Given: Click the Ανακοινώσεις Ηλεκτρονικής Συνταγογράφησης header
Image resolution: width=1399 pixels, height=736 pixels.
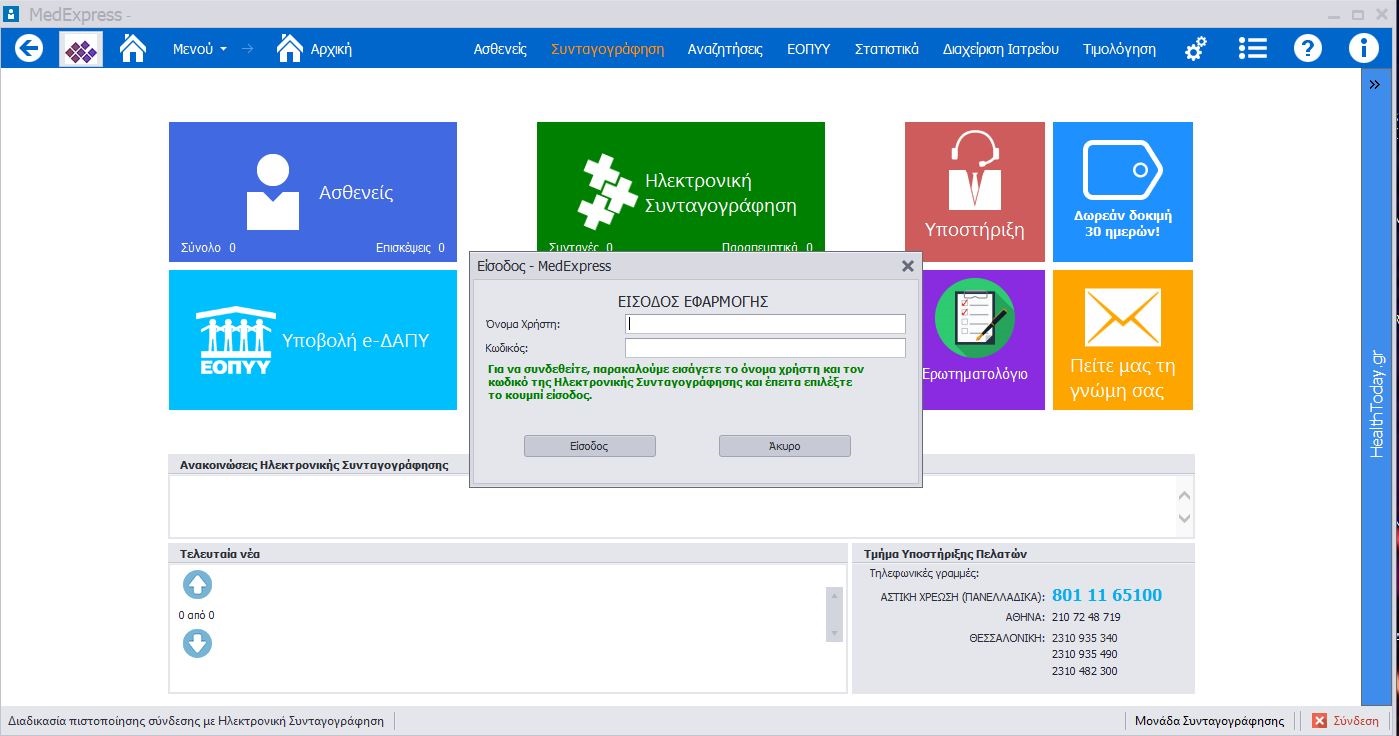Looking at the screenshot, I should 314,465.
